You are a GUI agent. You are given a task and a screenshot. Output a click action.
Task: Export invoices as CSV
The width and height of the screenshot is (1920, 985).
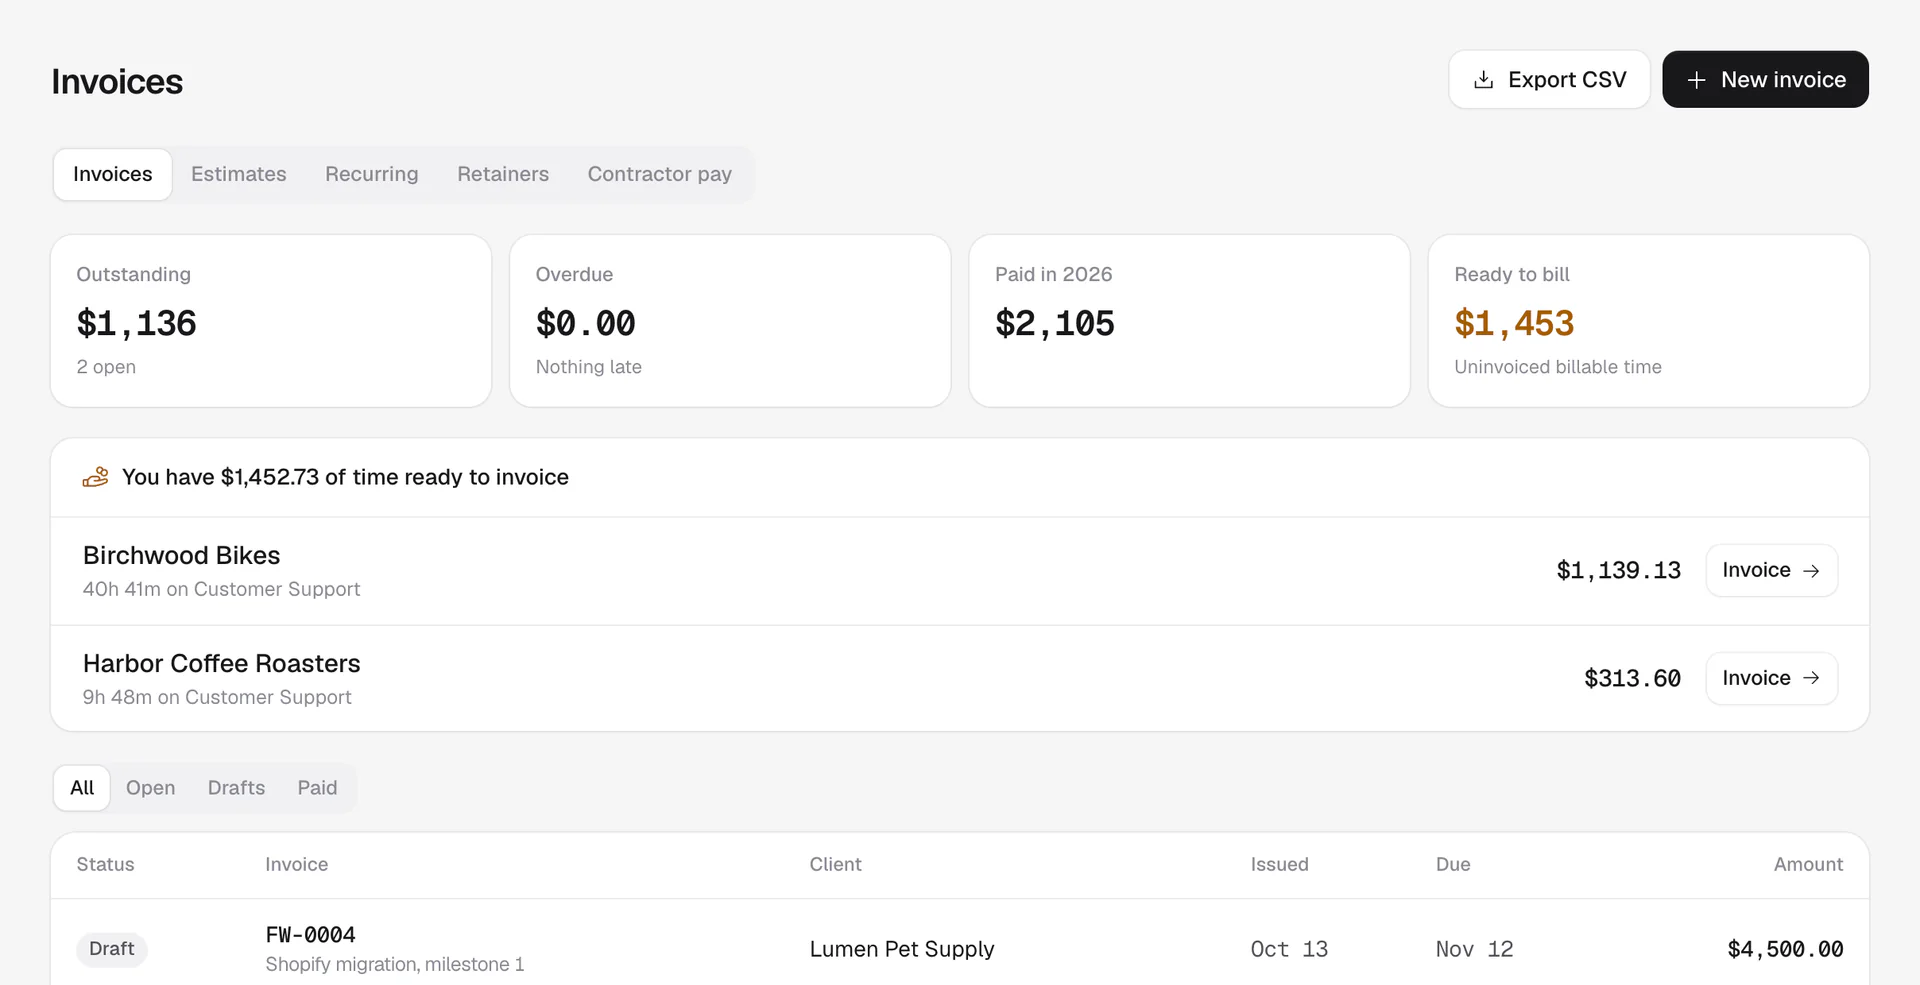[x=1549, y=80]
